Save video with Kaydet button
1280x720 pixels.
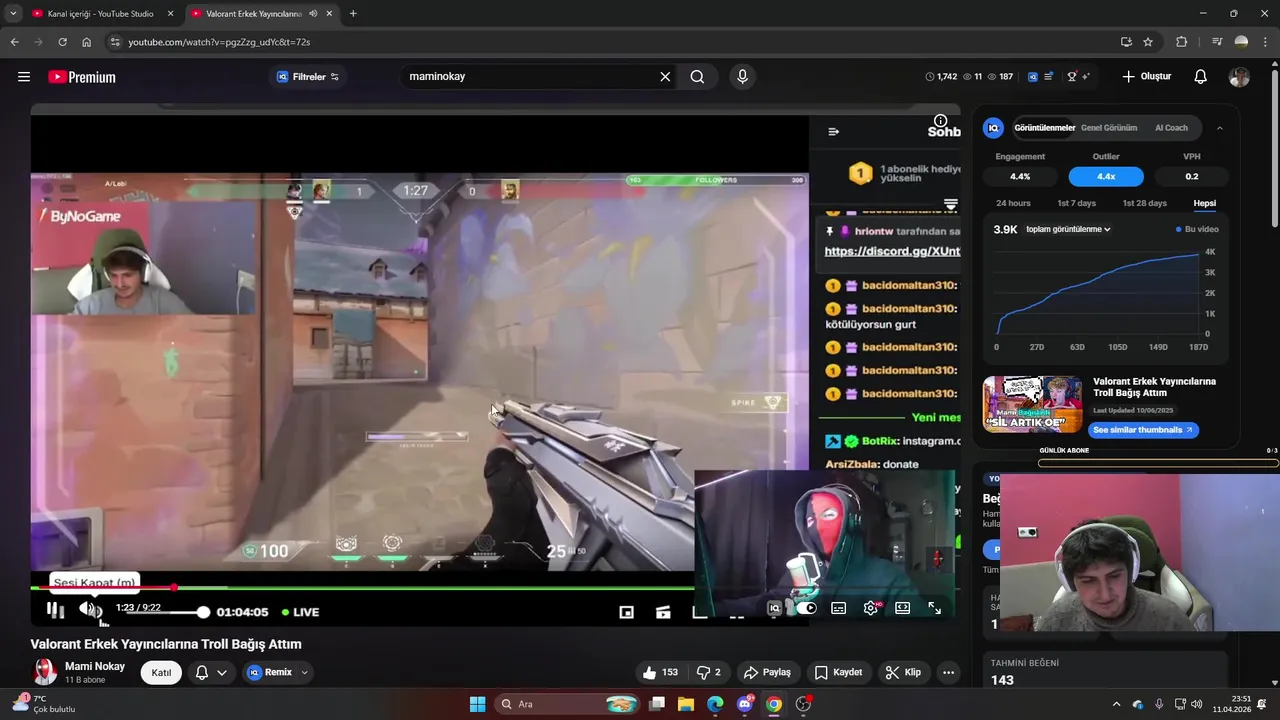(838, 672)
